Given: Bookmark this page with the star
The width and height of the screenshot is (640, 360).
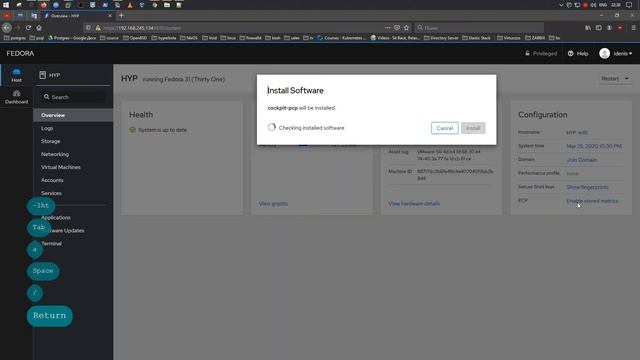Looking at the screenshot, I should (406, 28).
